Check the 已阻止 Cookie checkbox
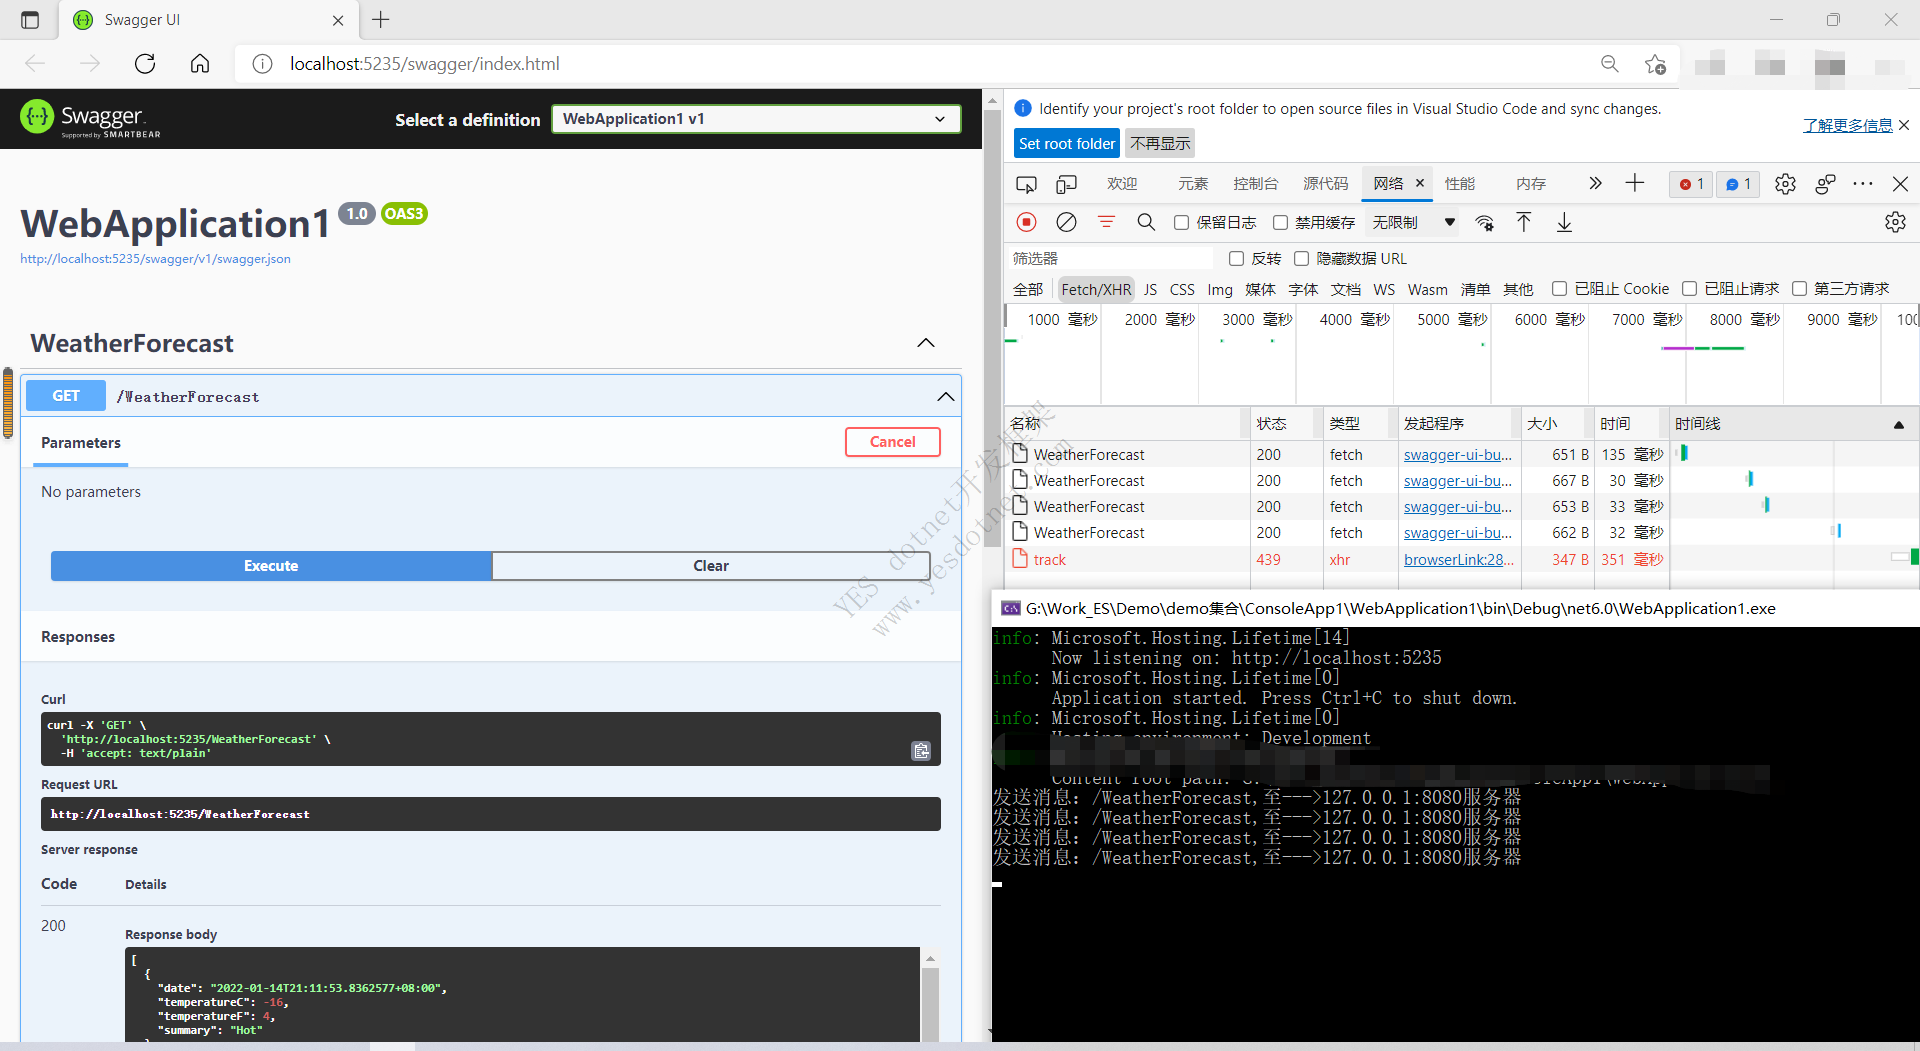1920x1051 pixels. pyautogui.click(x=1559, y=289)
